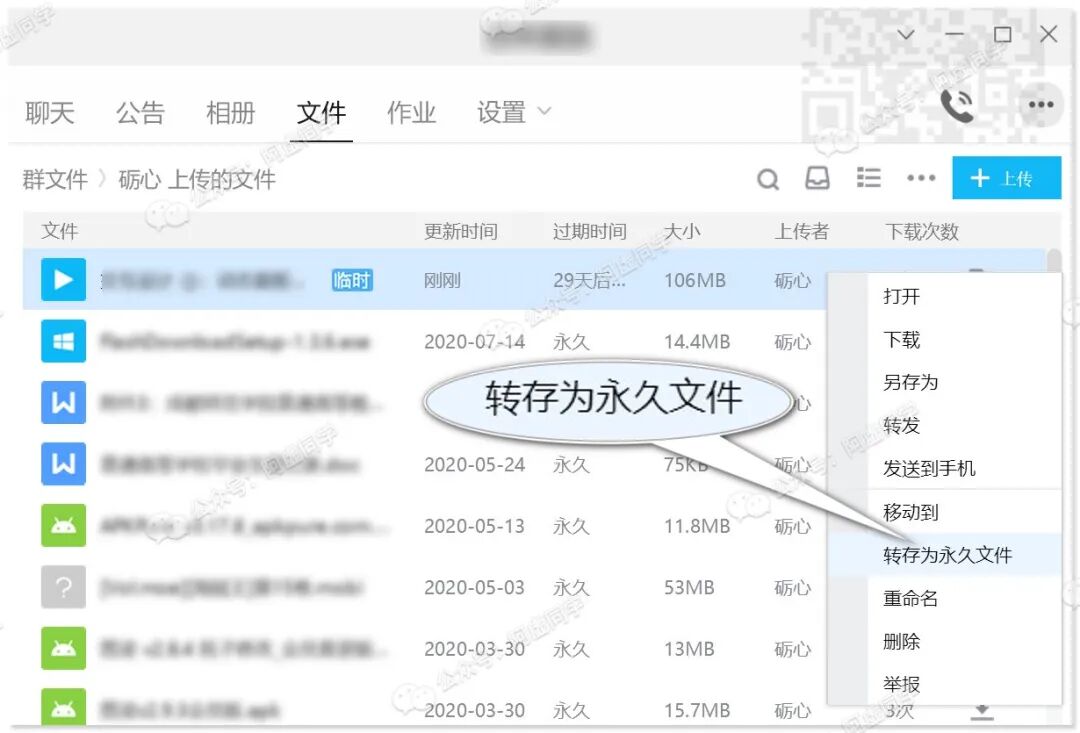The height and width of the screenshot is (733, 1080).
Task: Open the file inbox tray icon
Action: tap(818, 178)
